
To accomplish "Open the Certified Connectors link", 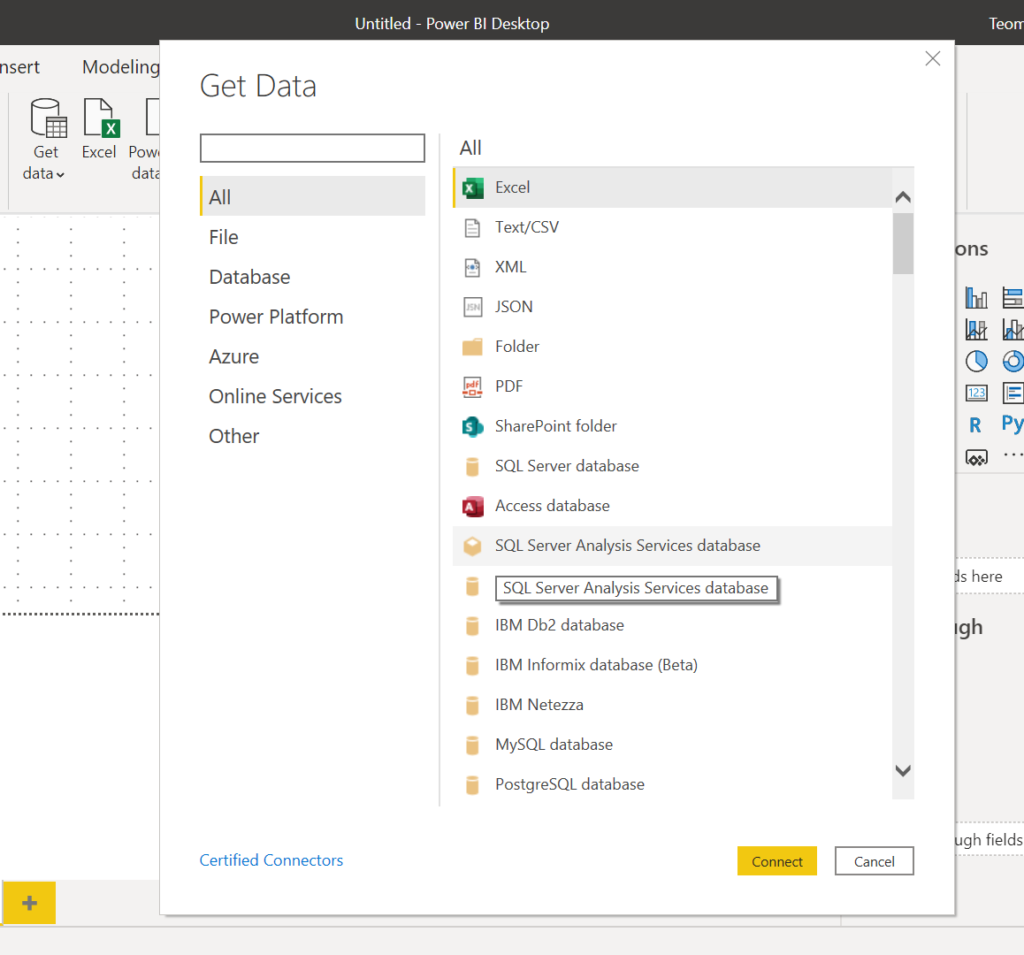I will click(271, 860).
